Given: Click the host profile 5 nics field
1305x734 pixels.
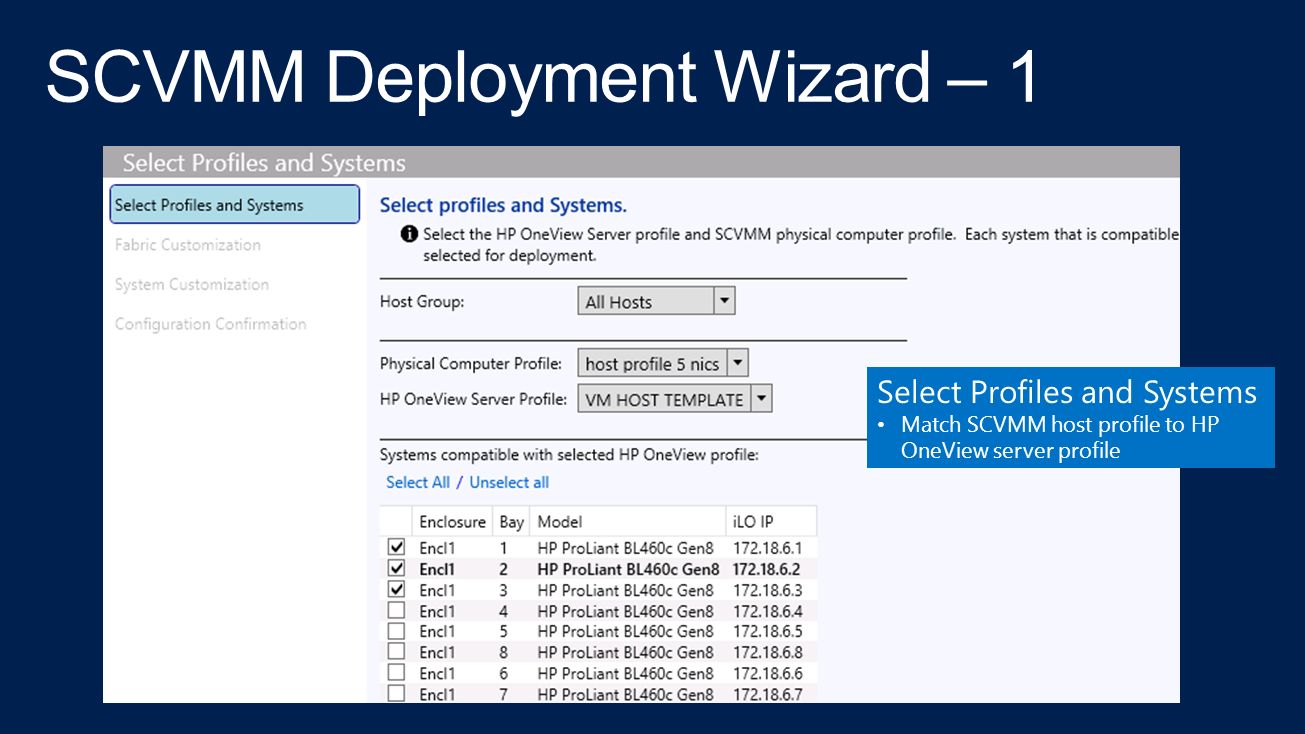Looking at the screenshot, I should click(x=663, y=363).
